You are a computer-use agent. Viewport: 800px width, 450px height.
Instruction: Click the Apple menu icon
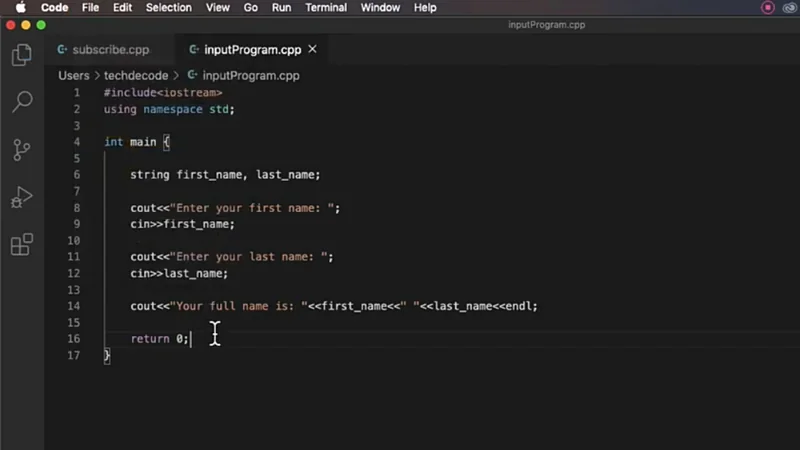click(x=19, y=8)
